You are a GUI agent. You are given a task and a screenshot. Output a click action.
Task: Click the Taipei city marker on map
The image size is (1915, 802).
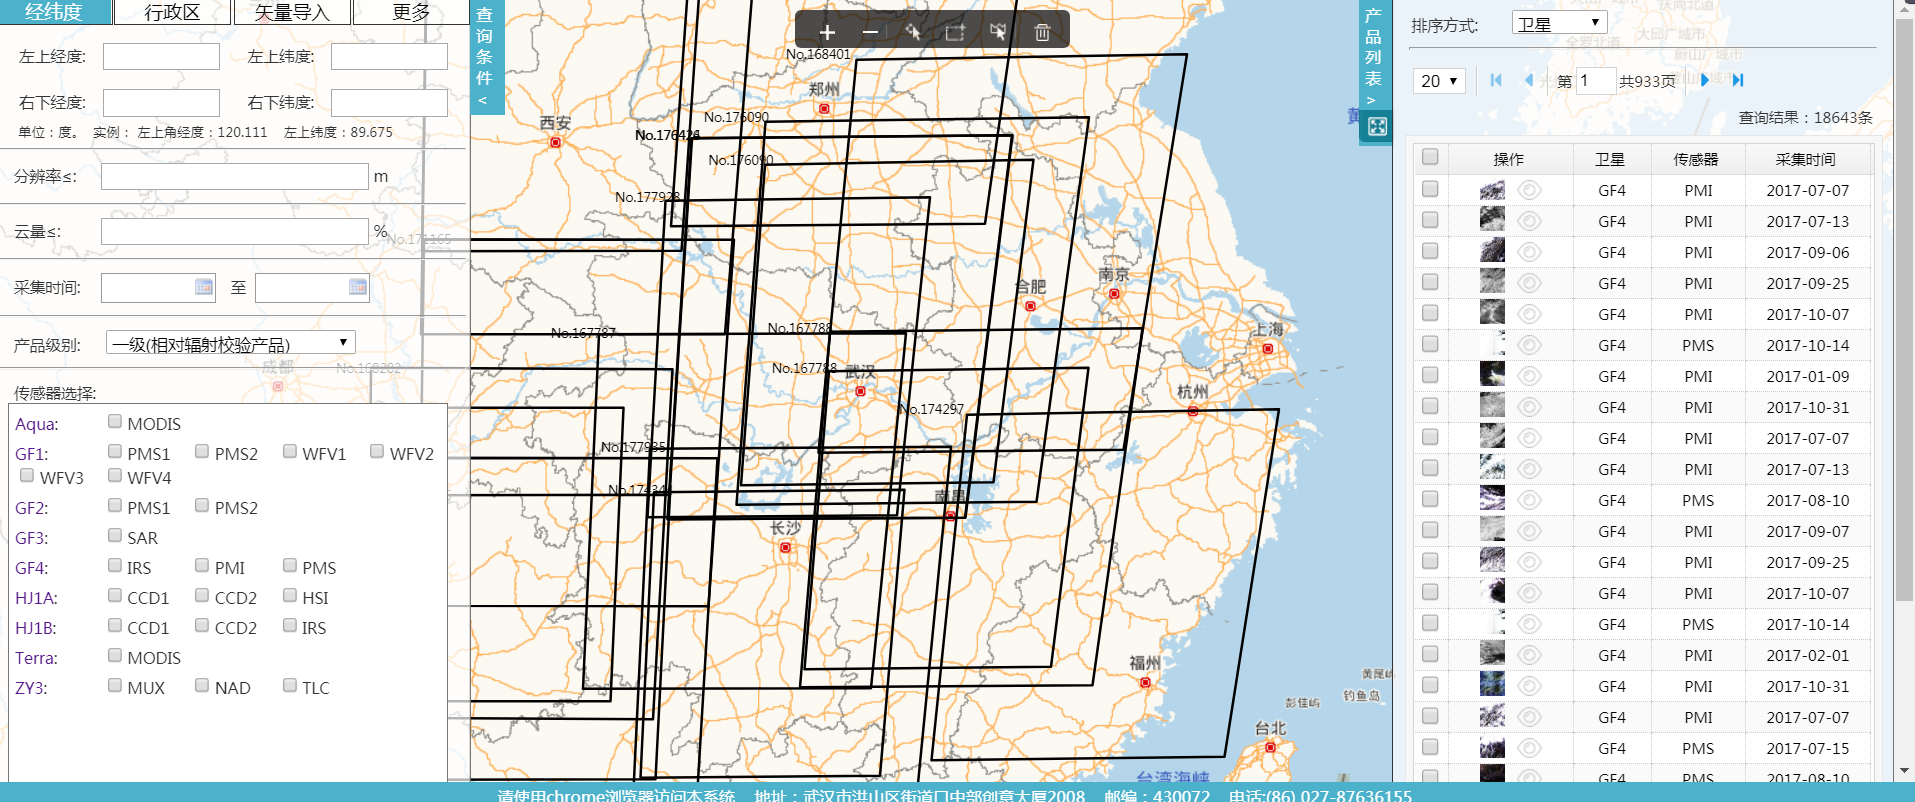pyautogui.click(x=1270, y=747)
